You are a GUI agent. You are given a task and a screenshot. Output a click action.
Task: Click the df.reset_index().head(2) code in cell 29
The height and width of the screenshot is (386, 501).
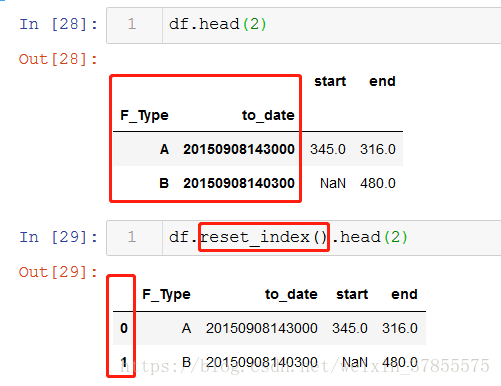(288, 237)
